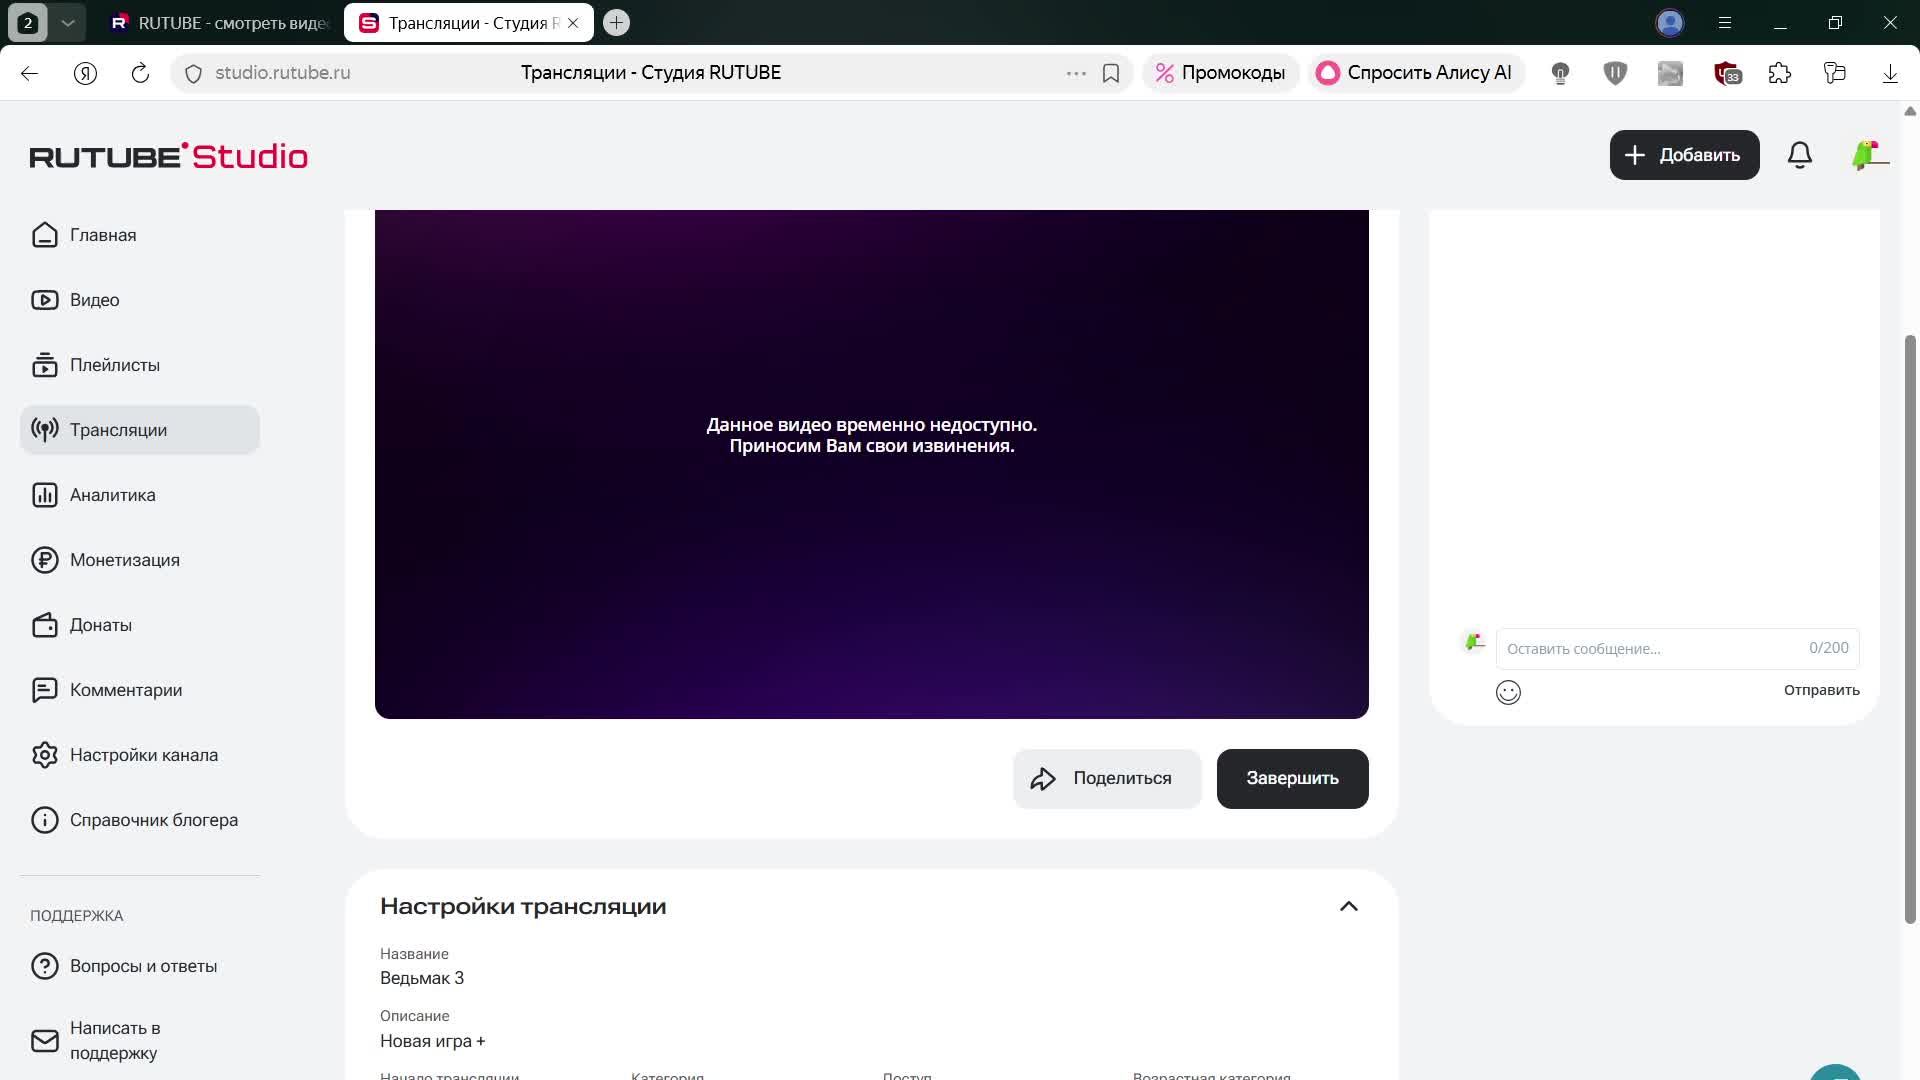Open Плейлисты menu item
Viewport: 1920px width, 1080px height.
(x=114, y=365)
